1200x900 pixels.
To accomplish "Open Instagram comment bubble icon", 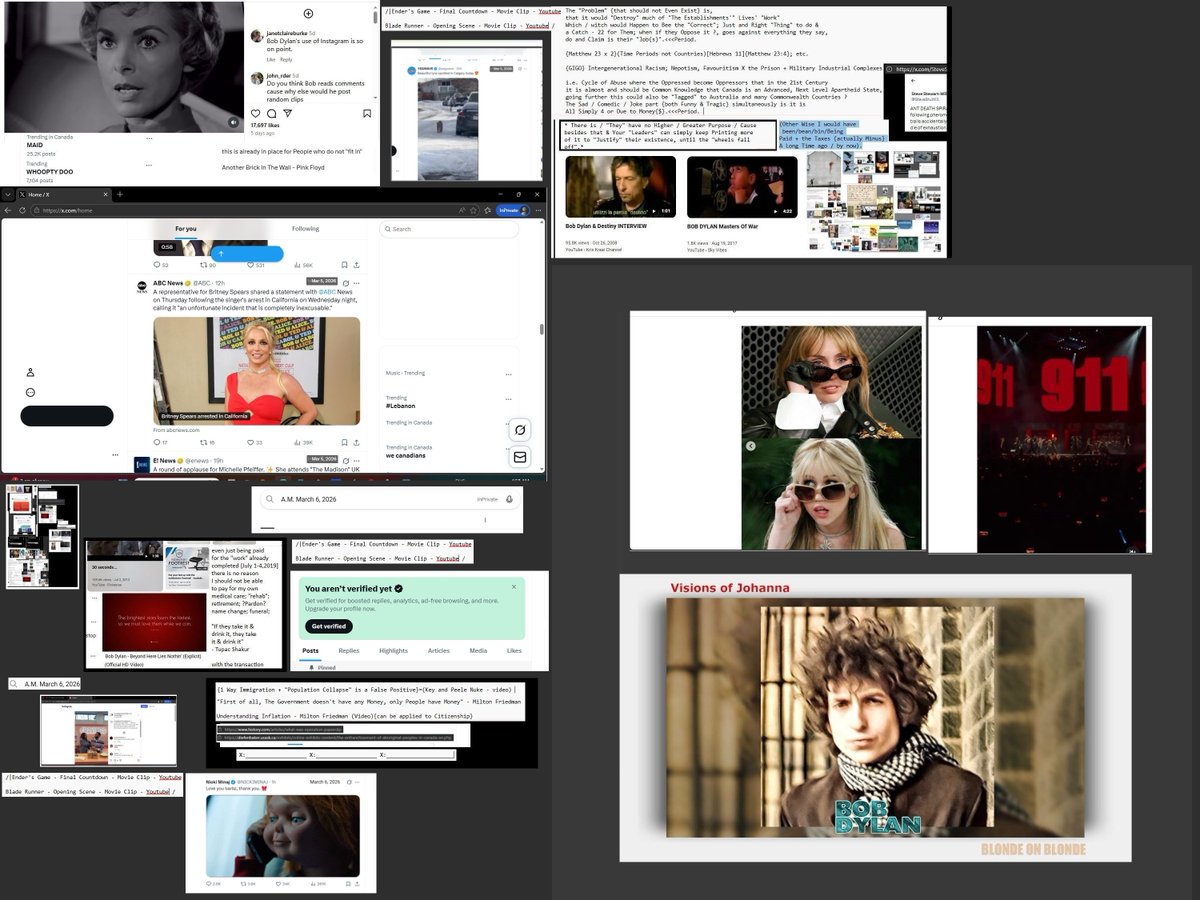I will click(271, 113).
